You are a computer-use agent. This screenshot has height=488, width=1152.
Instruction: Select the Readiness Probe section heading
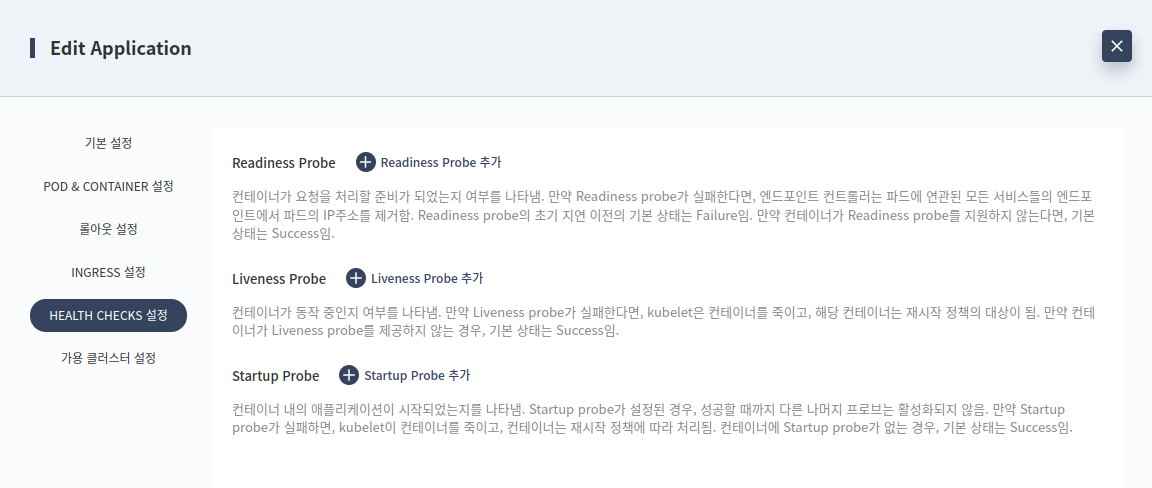click(284, 163)
